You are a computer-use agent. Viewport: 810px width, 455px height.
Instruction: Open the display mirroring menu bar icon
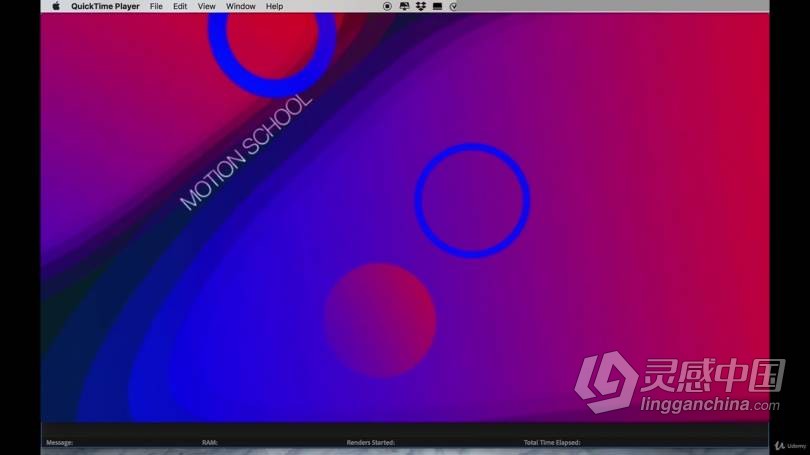[x=404, y=6]
